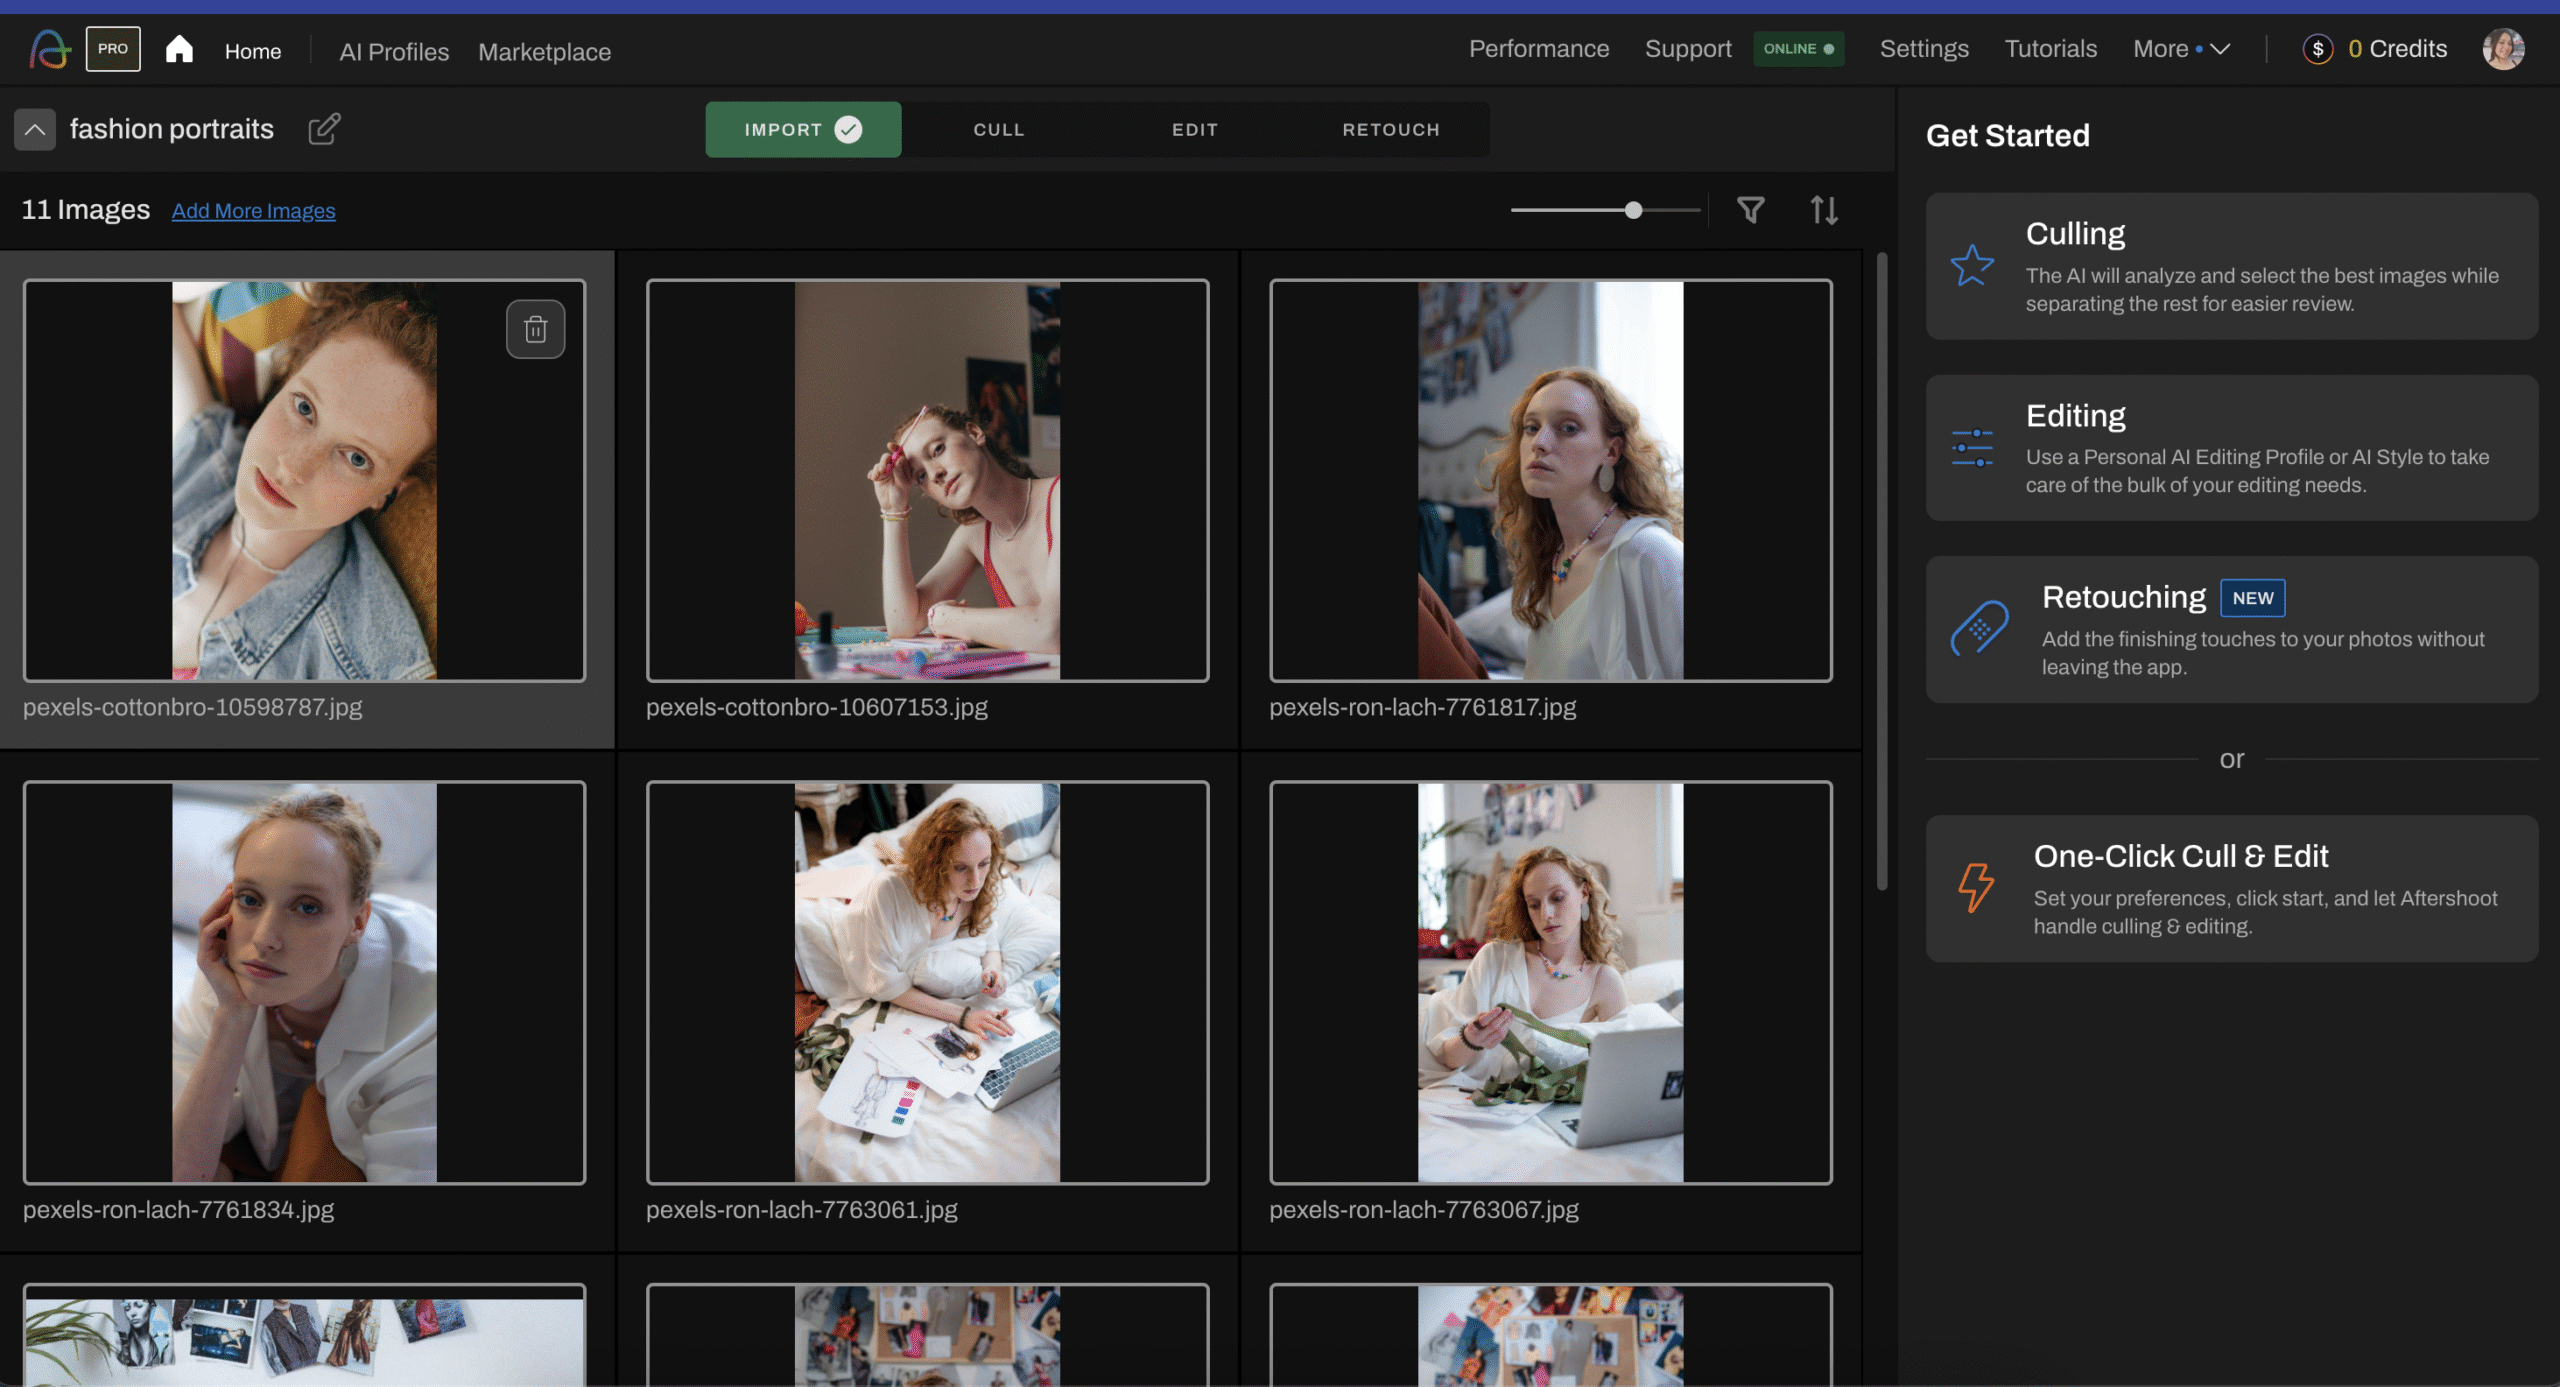Choose the Culling option card
Viewport: 2560px width, 1387px height.
coord(2231,266)
